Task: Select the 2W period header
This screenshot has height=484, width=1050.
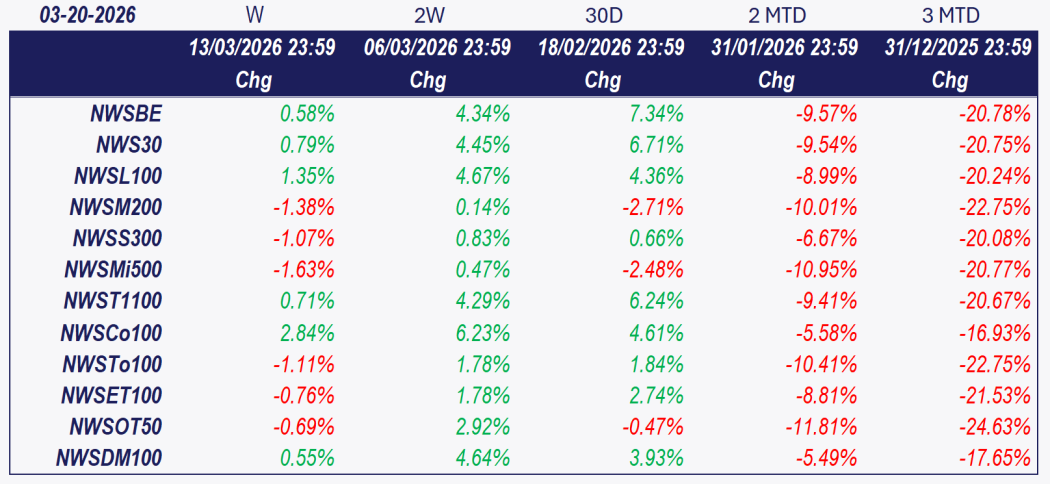Action: click(x=428, y=15)
